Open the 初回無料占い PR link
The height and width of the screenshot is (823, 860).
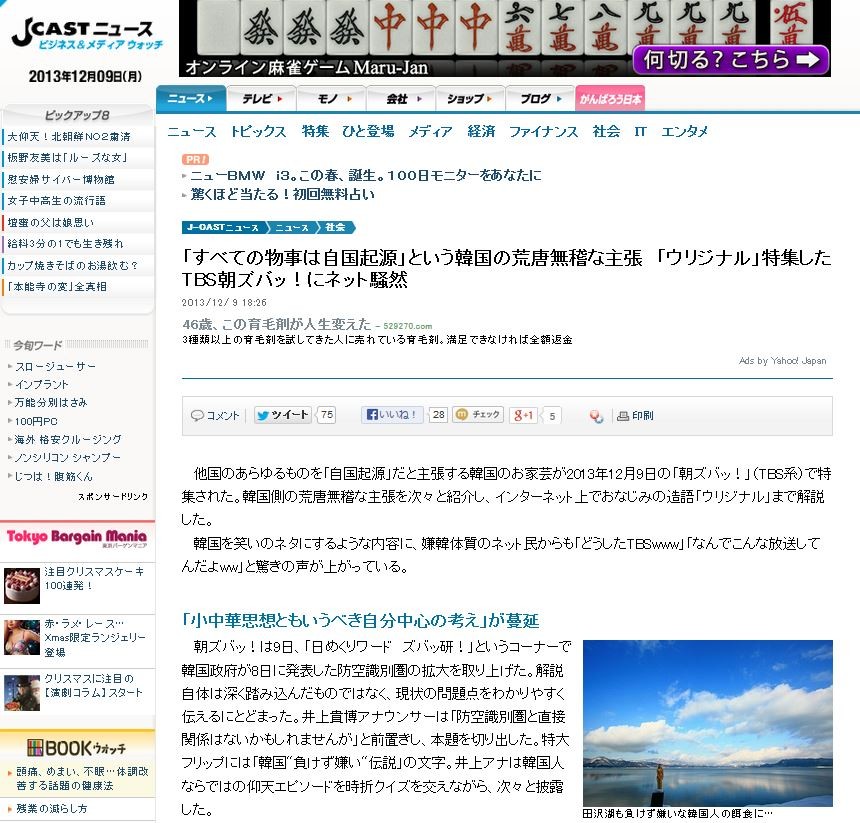(282, 195)
